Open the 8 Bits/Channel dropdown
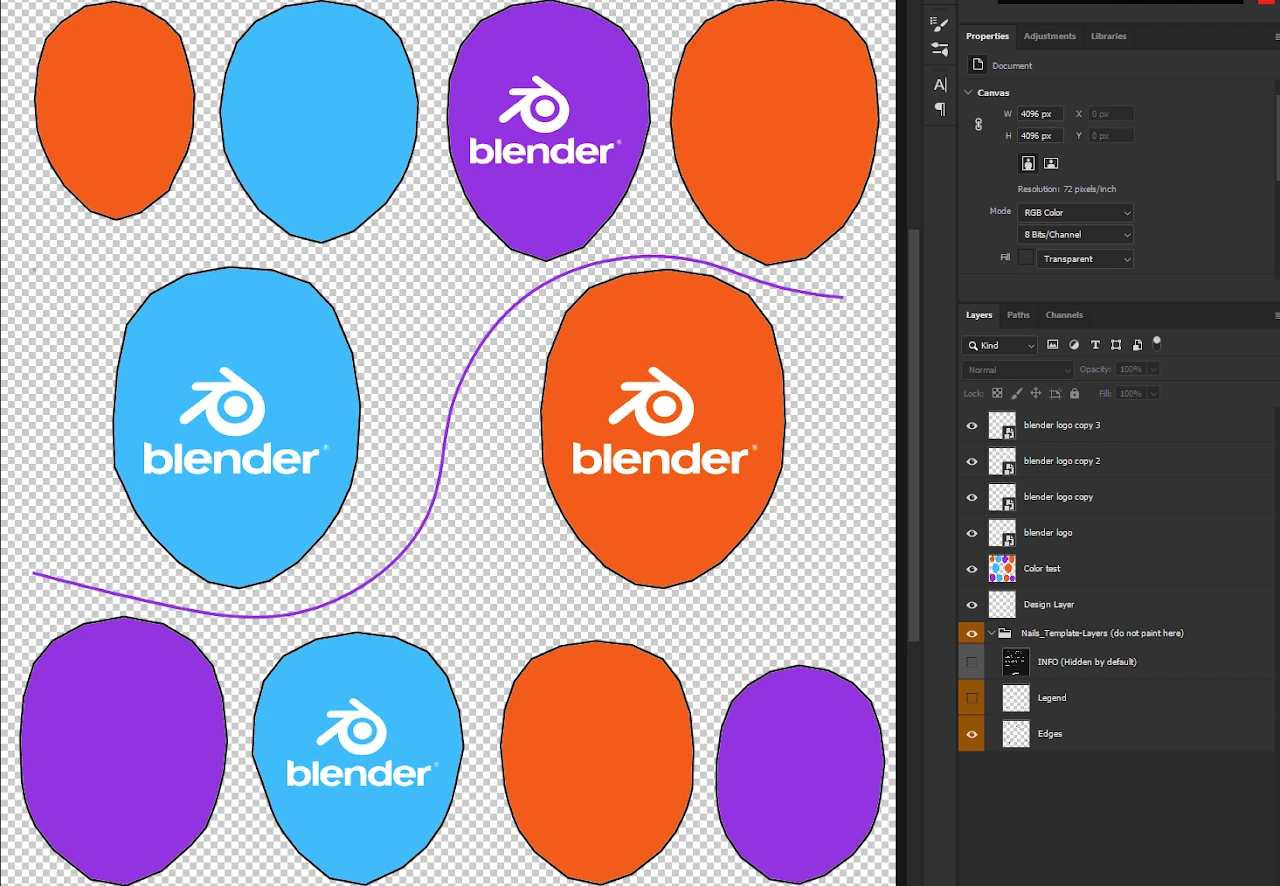 tap(1076, 235)
